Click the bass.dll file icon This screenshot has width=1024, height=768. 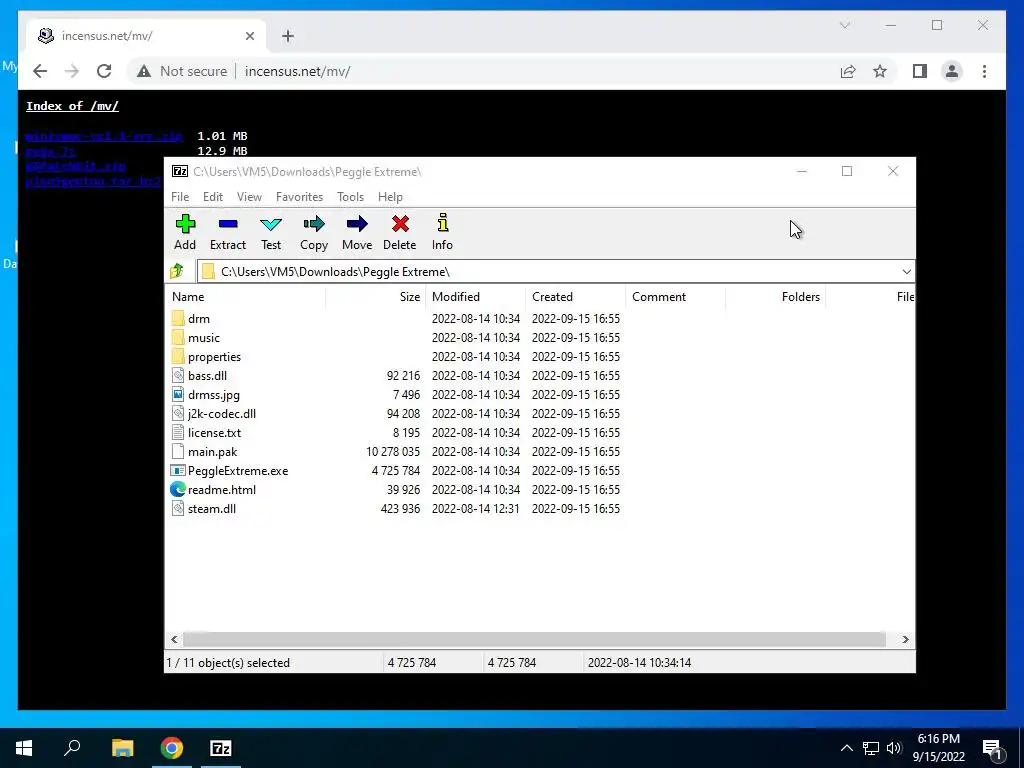coord(178,376)
